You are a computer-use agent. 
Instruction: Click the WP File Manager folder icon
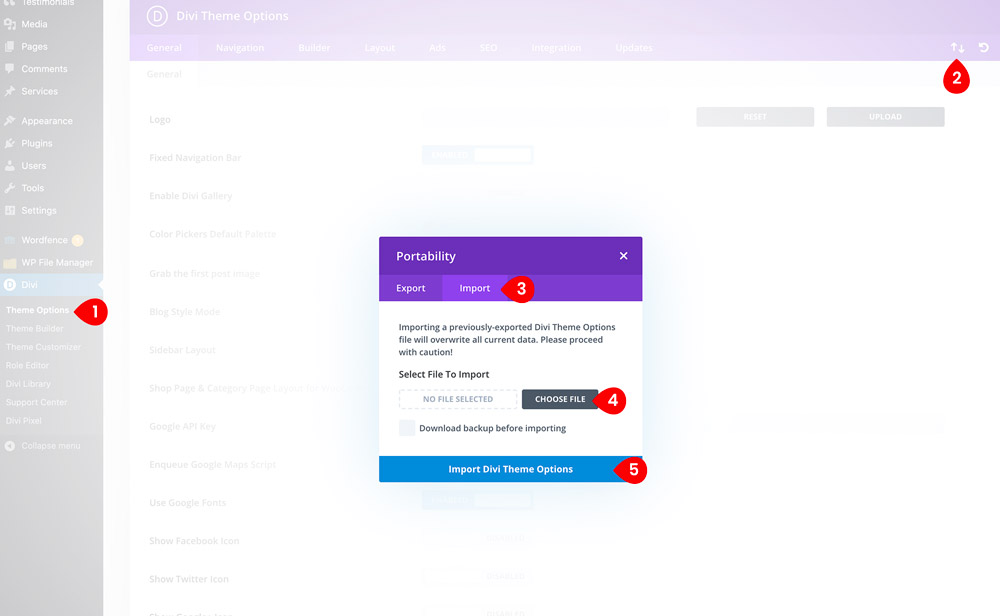click(10, 263)
